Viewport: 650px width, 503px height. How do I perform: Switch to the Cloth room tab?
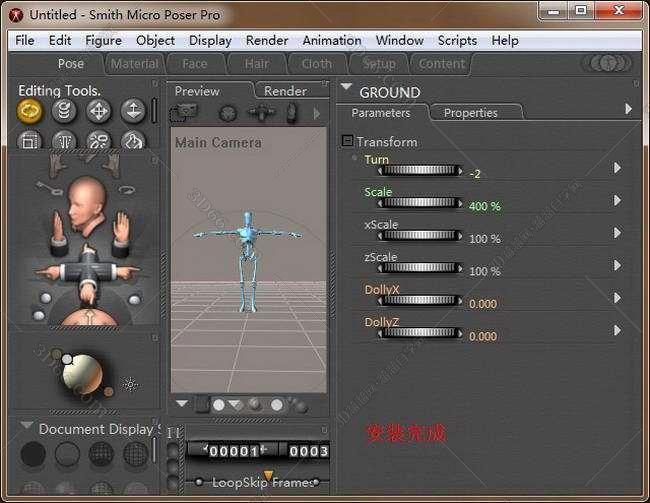[x=316, y=64]
